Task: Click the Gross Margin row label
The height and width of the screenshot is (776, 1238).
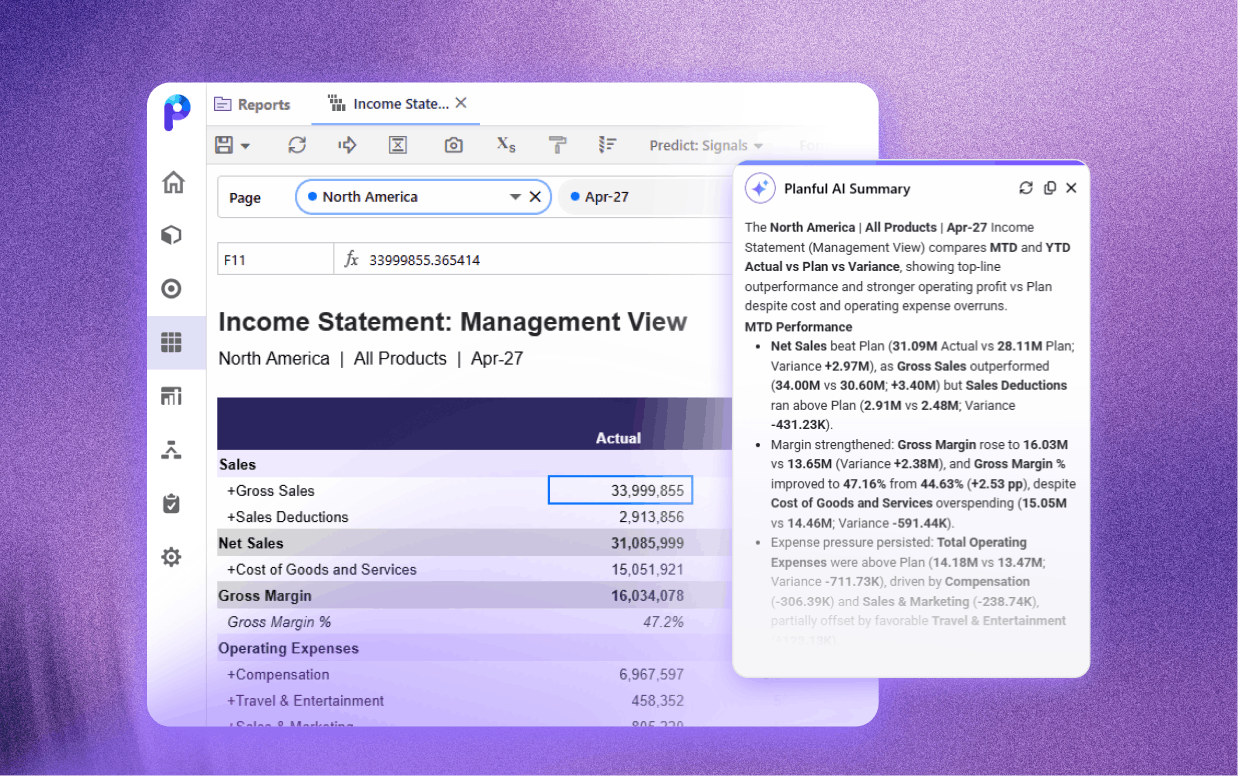Action: [x=265, y=595]
